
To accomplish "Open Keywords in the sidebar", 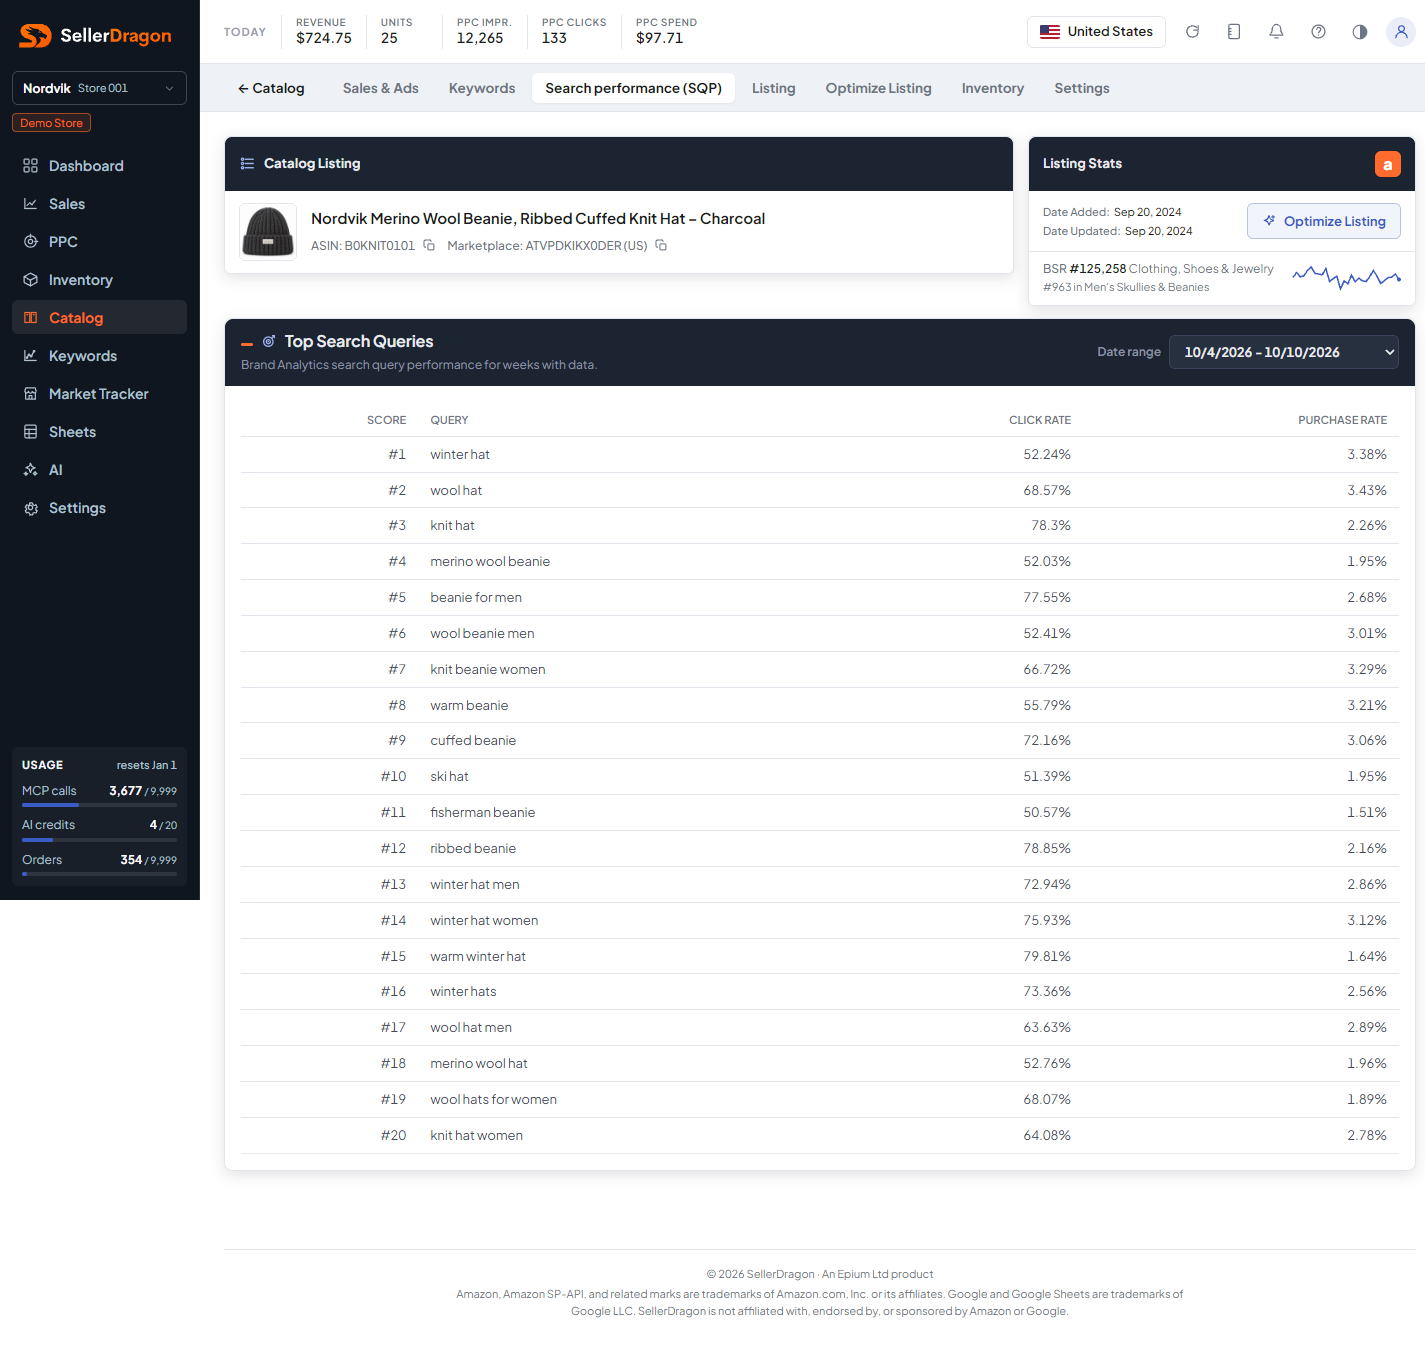I will (99, 356).
